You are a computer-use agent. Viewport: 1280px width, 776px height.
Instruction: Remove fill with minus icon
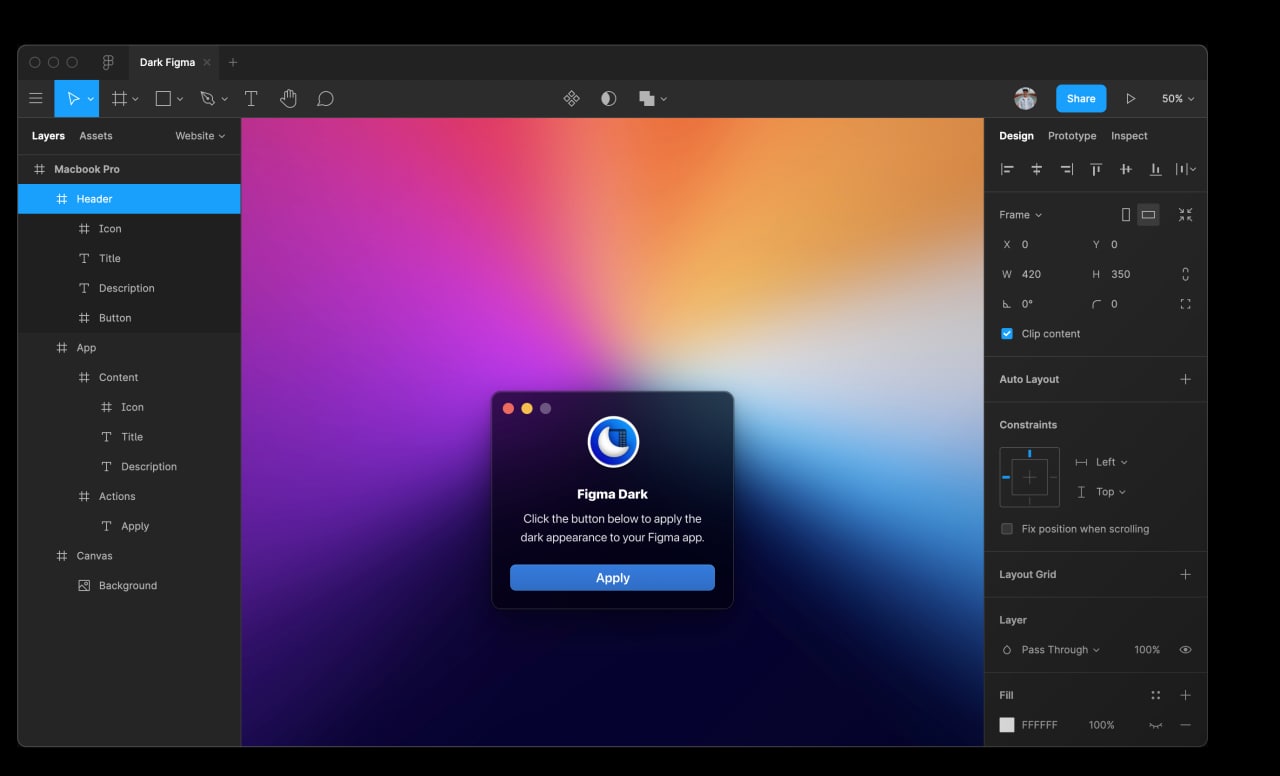[x=1185, y=725]
